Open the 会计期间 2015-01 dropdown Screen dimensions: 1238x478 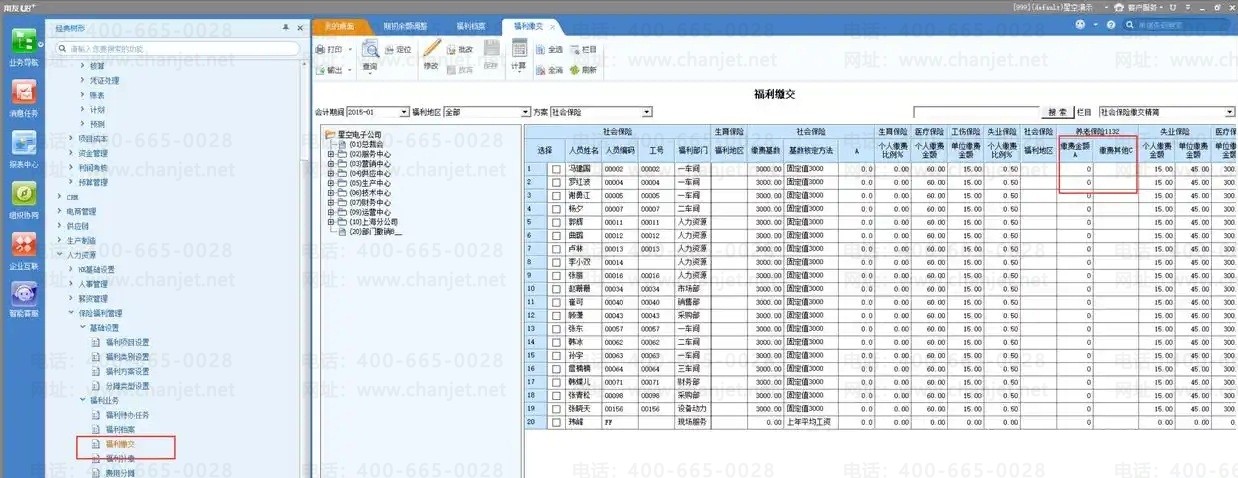point(404,112)
